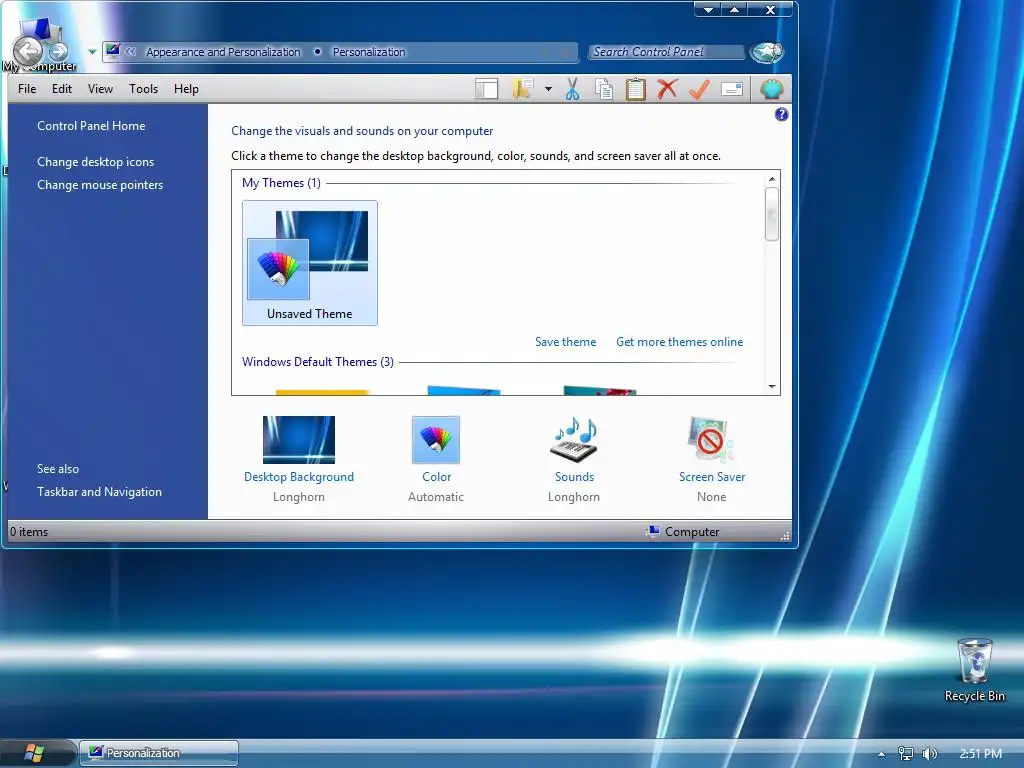Image resolution: width=1024 pixels, height=768 pixels.
Task: Open the Tools menu
Action: point(144,89)
